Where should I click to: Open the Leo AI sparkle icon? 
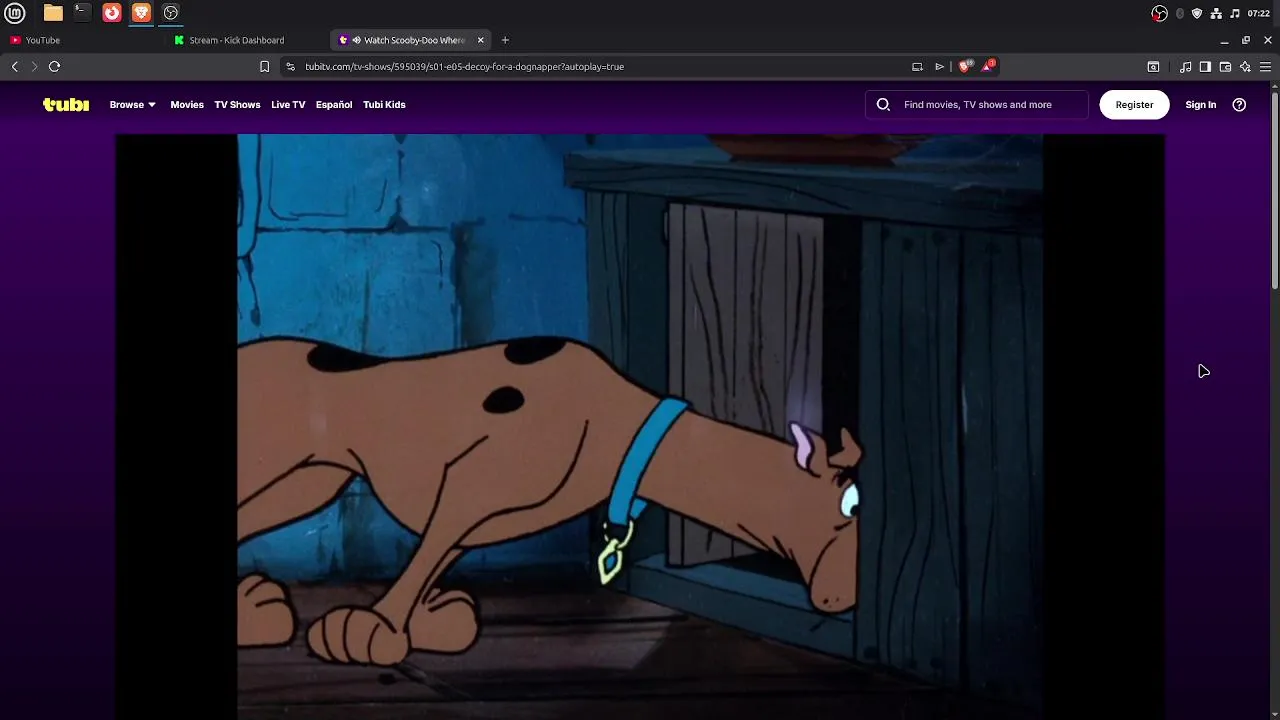point(1245,67)
